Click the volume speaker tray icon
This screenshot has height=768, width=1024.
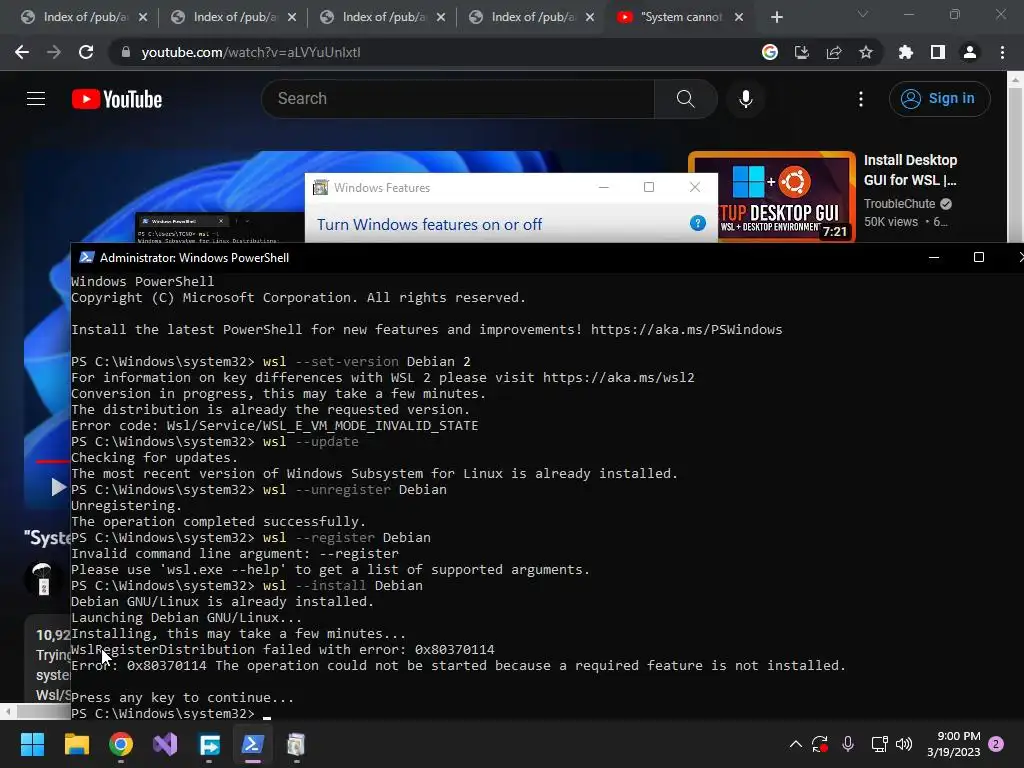point(904,744)
